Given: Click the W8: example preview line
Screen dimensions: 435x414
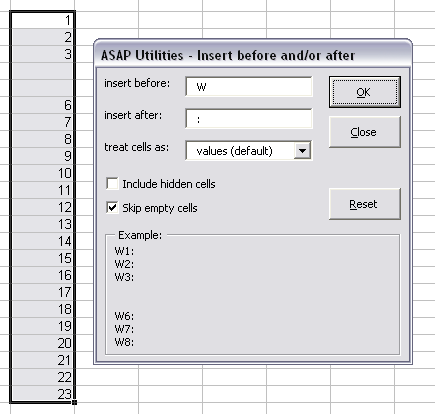Looking at the screenshot, I should tap(124, 342).
